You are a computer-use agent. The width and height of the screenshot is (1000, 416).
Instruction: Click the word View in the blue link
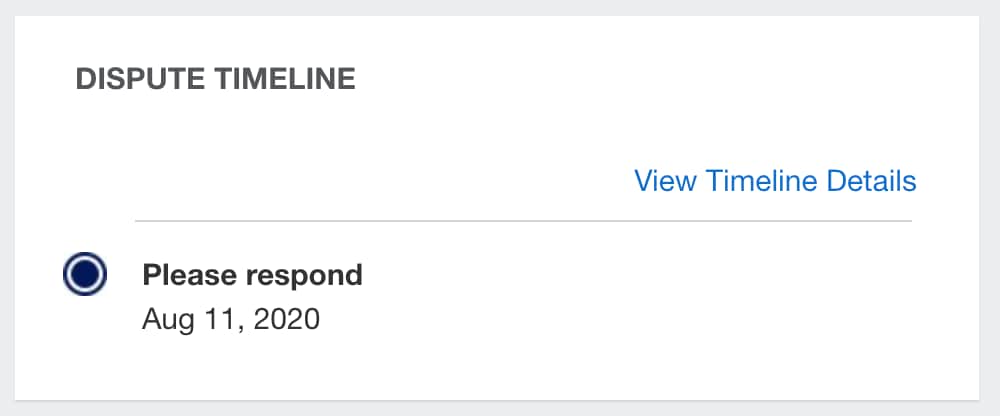pos(666,181)
